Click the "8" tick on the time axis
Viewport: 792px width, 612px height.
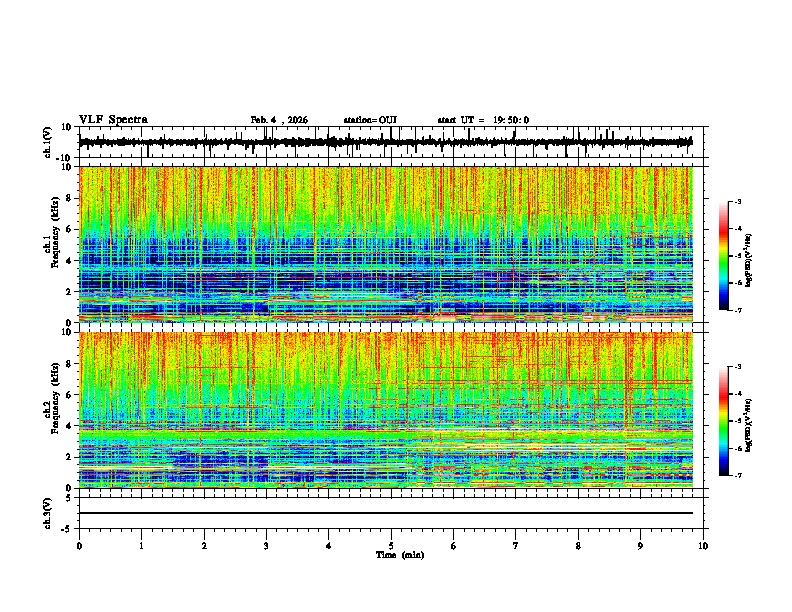coord(578,546)
